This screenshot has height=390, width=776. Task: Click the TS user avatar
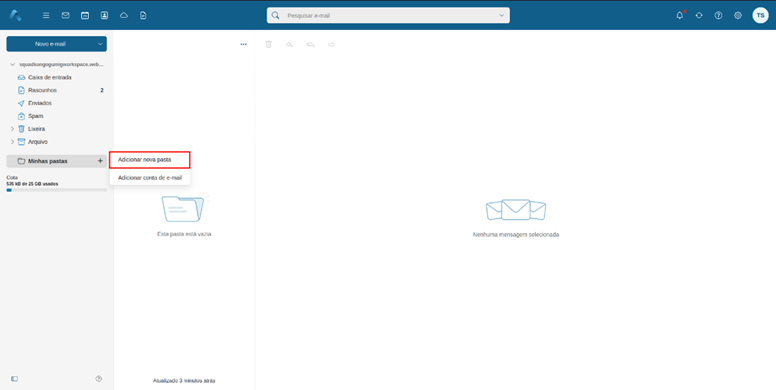click(760, 15)
